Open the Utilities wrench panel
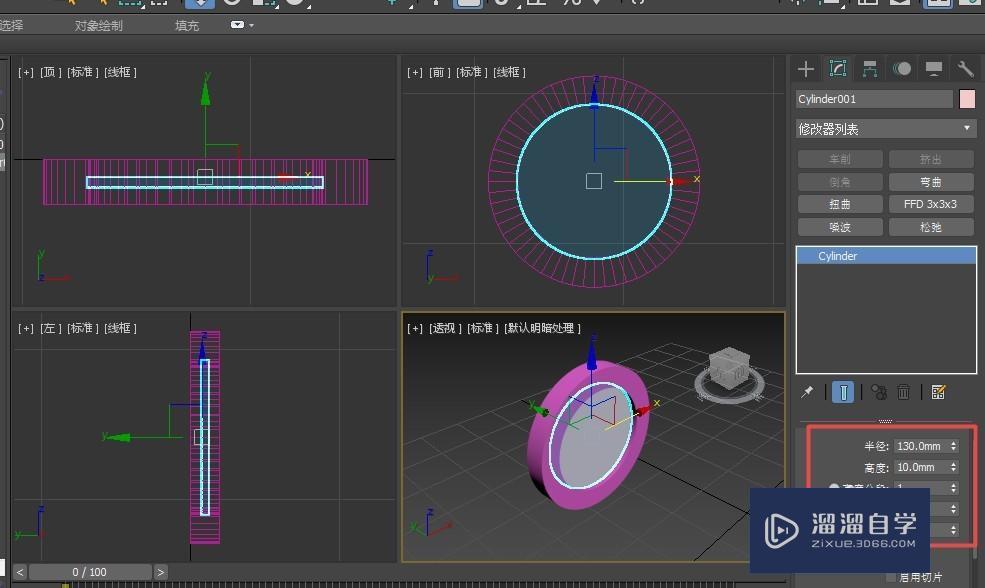The height and width of the screenshot is (588, 985). tap(964, 69)
